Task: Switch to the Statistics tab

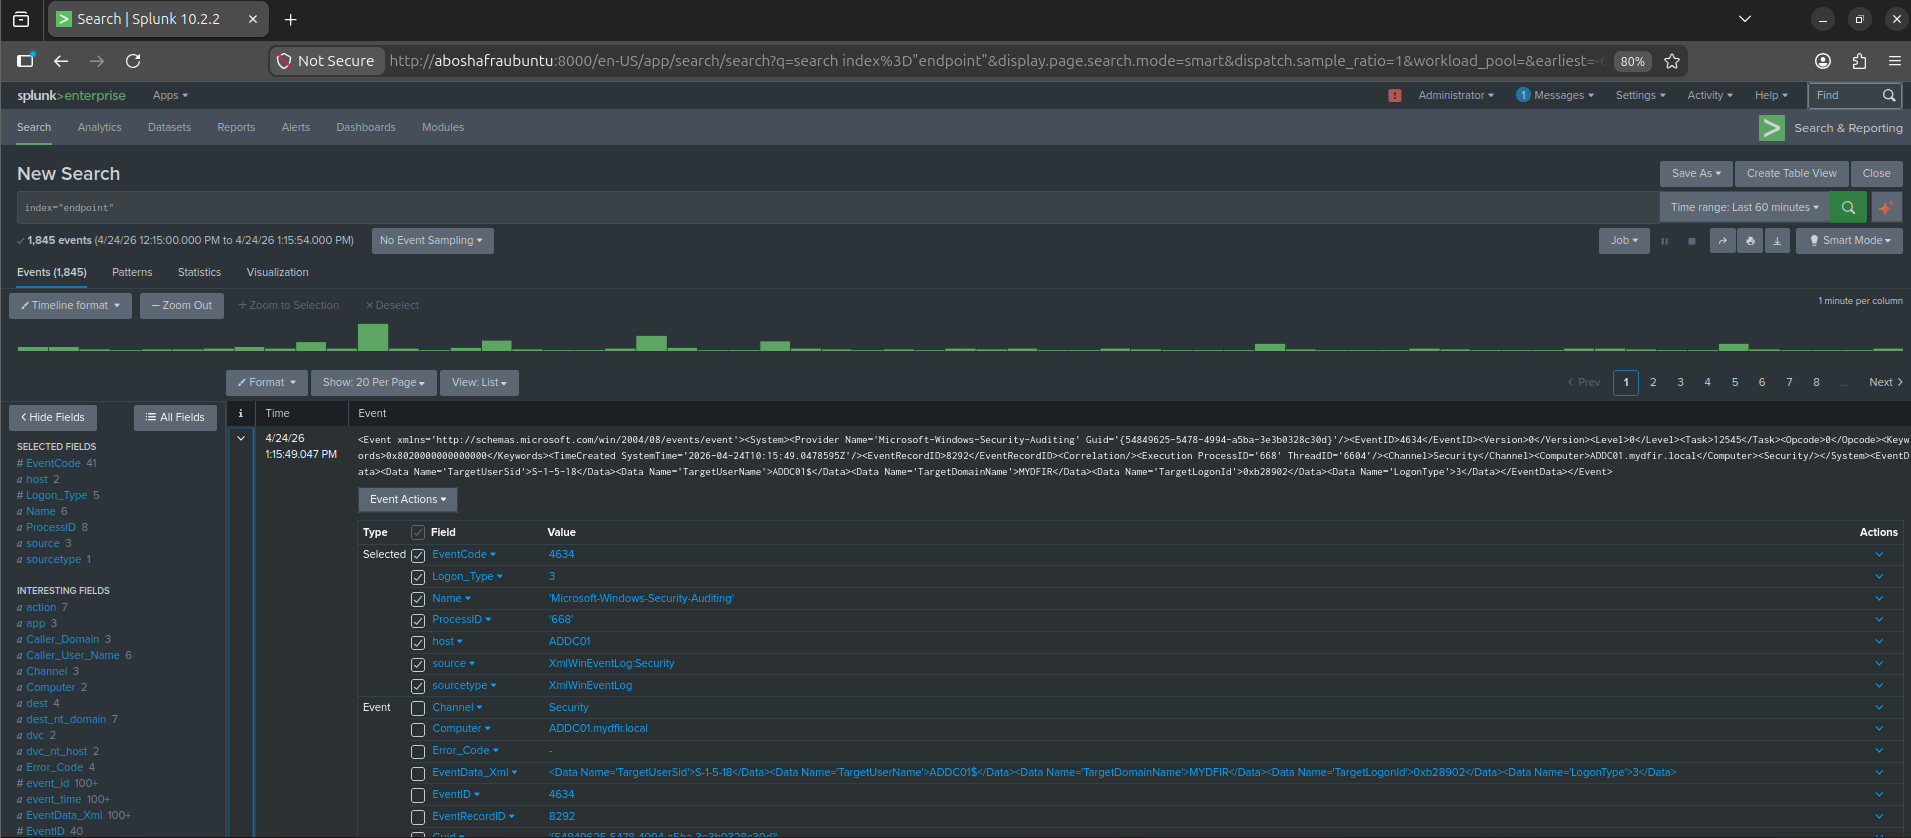Action: (x=199, y=272)
